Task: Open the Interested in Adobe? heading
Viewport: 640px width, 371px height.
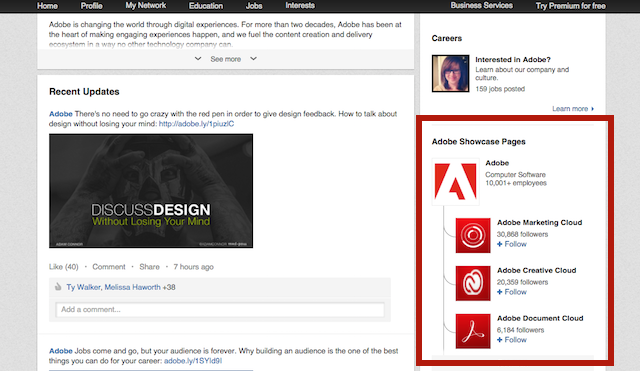Action: (x=513, y=60)
